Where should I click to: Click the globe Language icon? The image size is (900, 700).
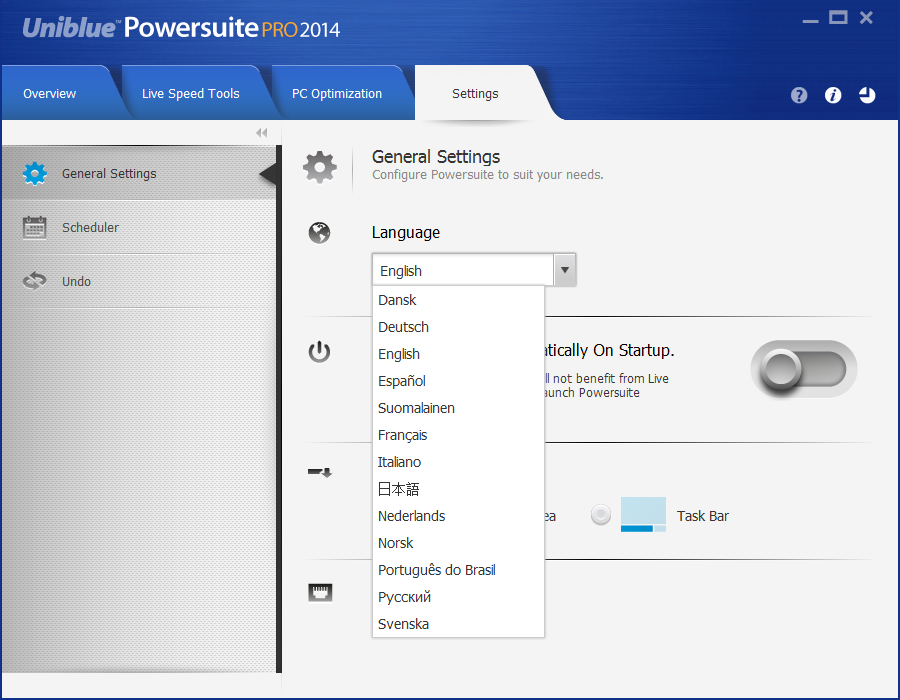click(x=319, y=232)
